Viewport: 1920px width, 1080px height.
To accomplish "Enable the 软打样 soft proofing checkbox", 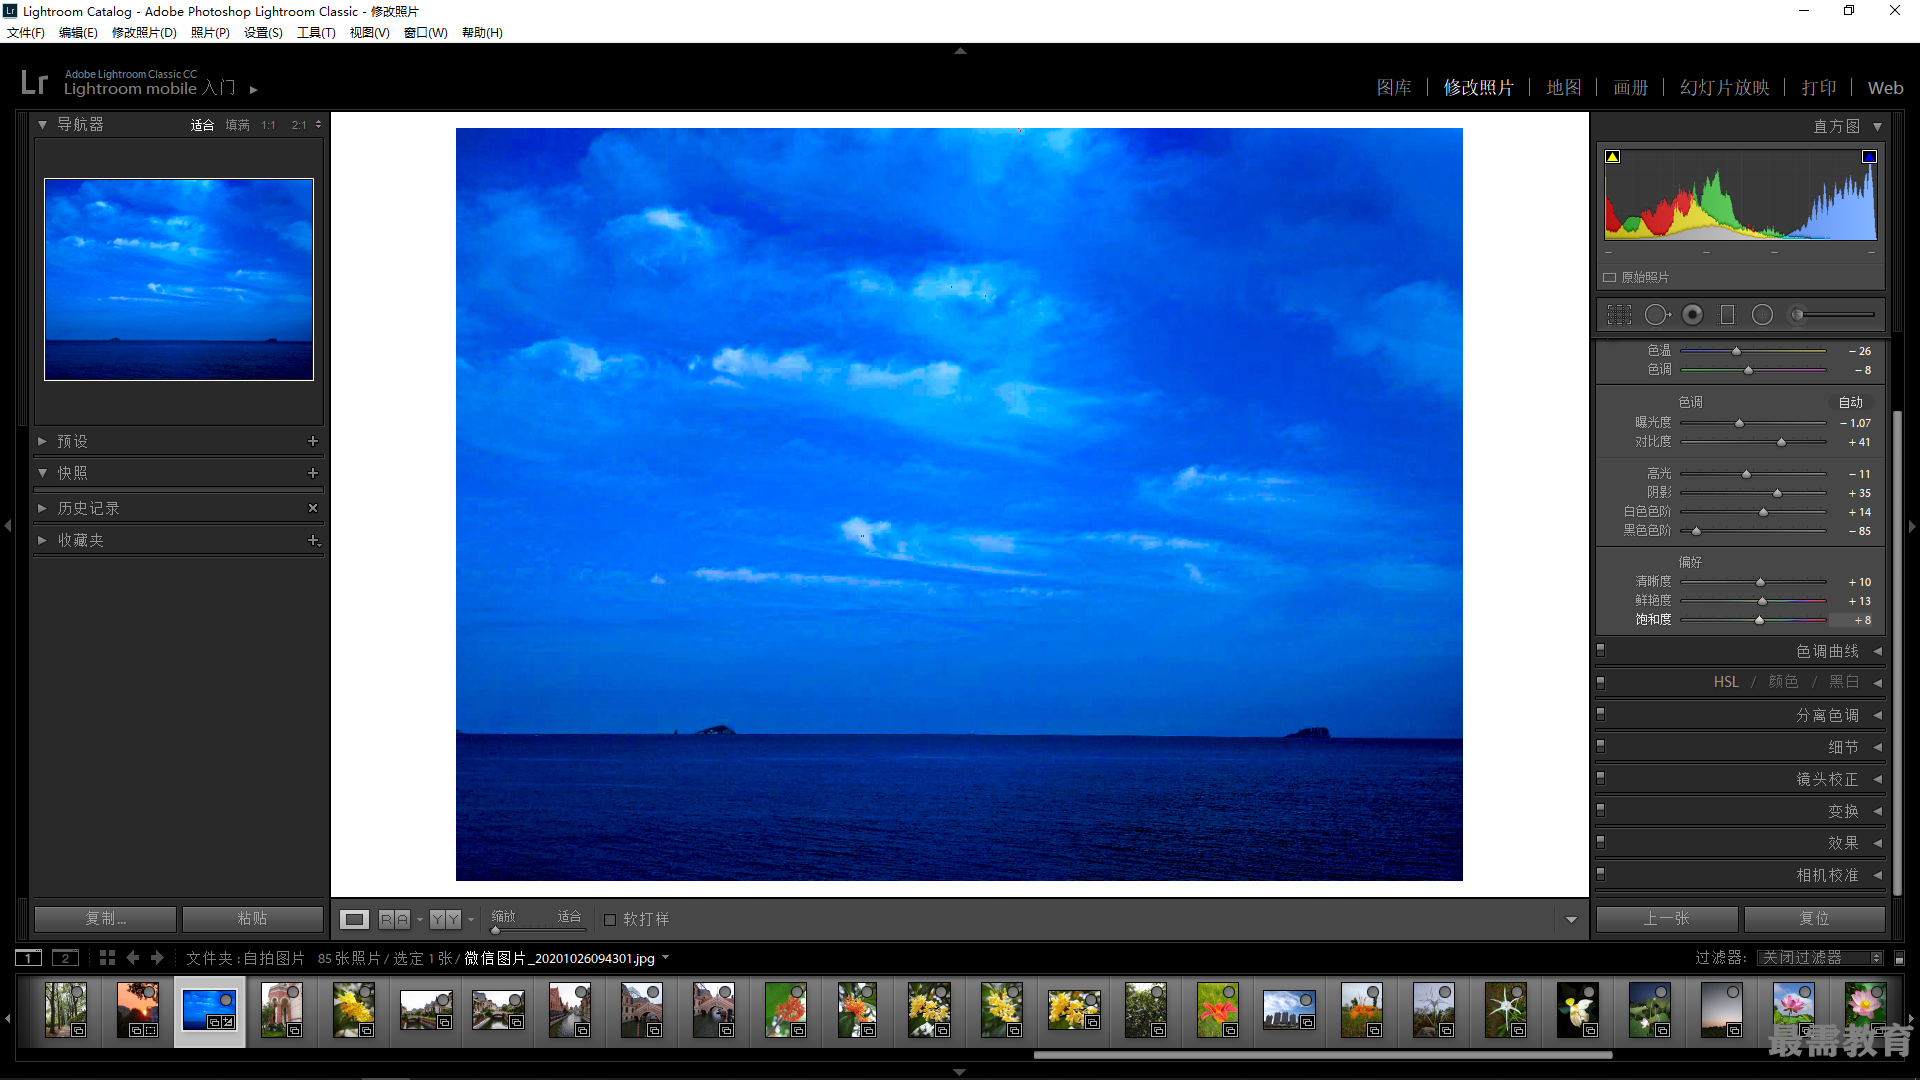I will [610, 920].
